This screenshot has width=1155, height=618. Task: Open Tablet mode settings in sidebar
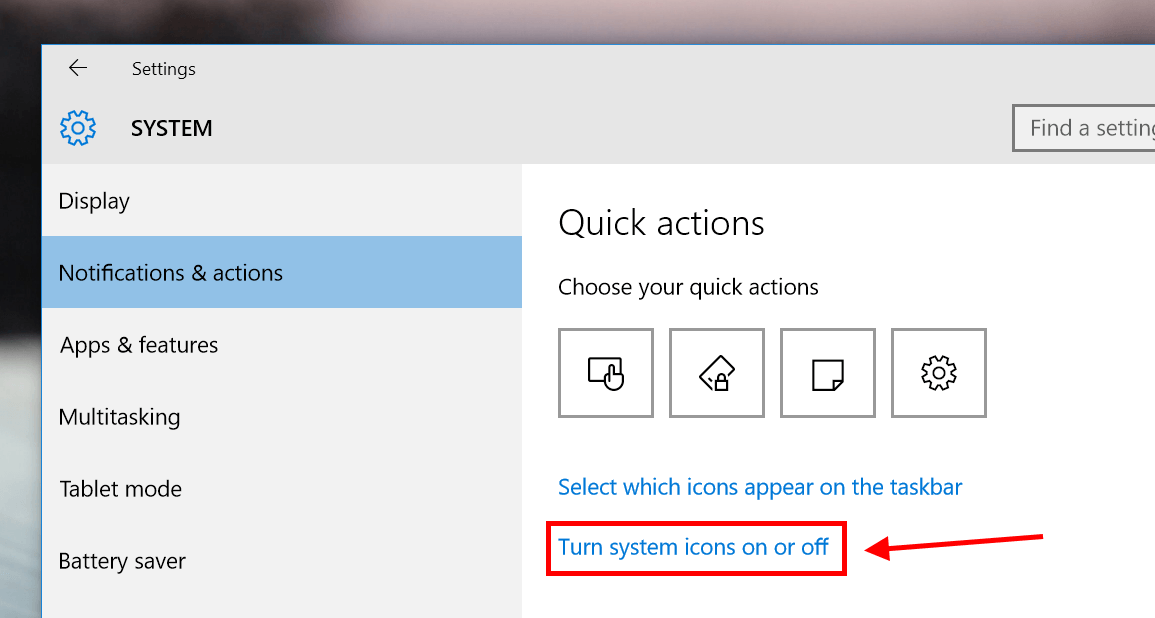tap(282, 489)
